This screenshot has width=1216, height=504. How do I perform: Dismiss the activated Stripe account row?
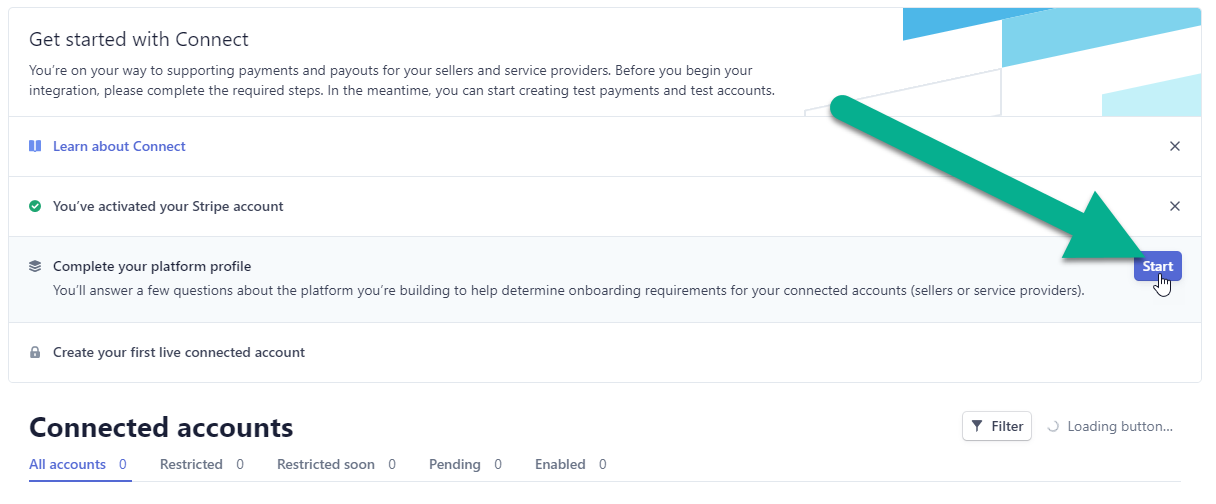point(1175,206)
